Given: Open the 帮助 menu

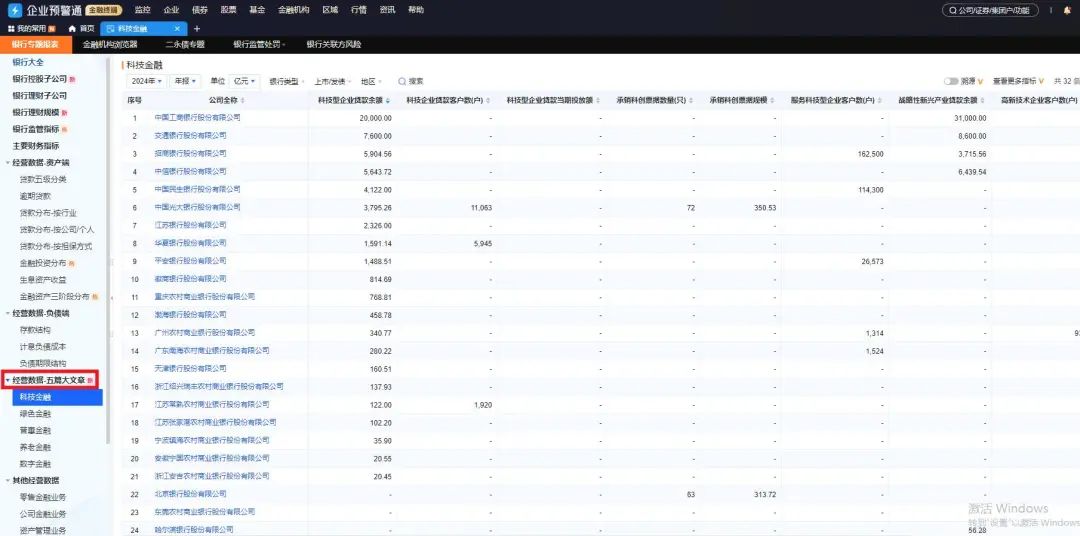Looking at the screenshot, I should click(x=416, y=10).
